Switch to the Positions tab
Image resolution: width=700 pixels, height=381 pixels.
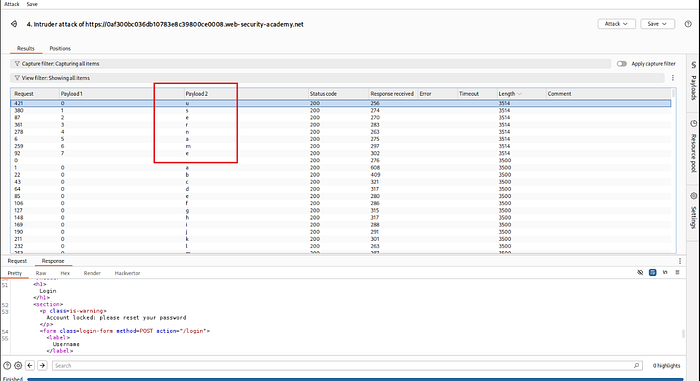(x=60, y=48)
